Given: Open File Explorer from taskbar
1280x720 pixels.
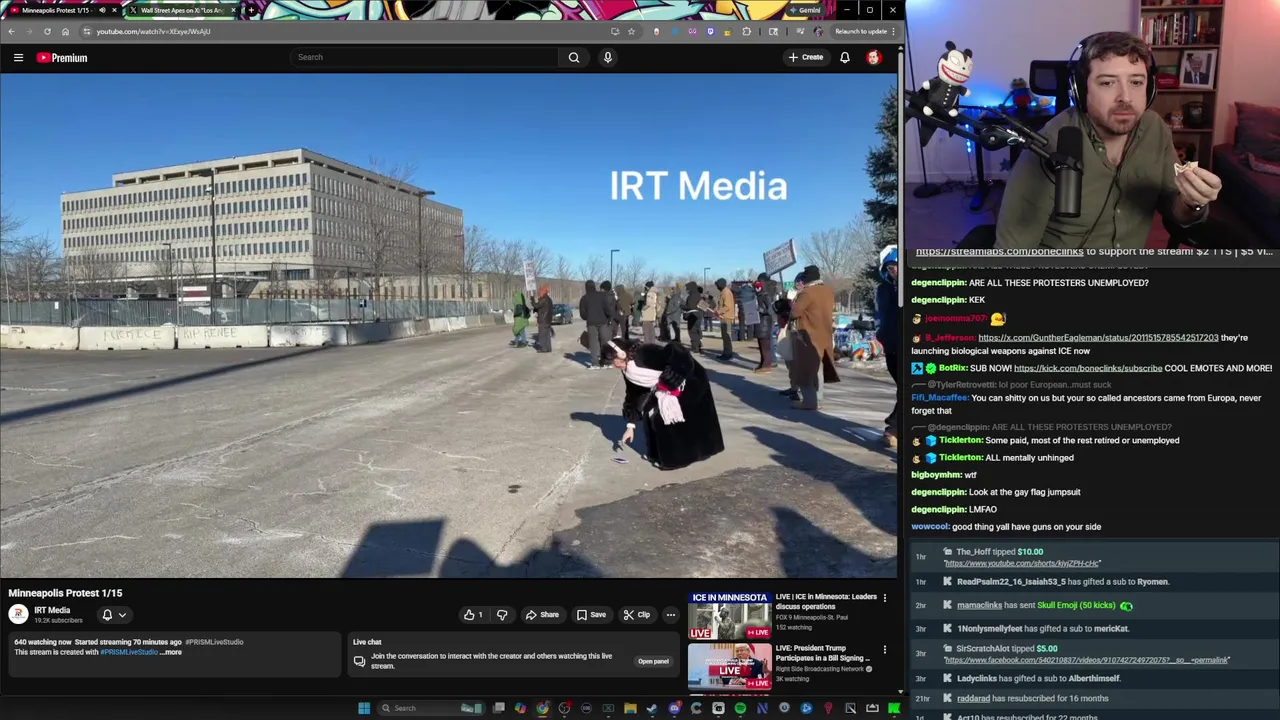Looking at the screenshot, I should 630,708.
